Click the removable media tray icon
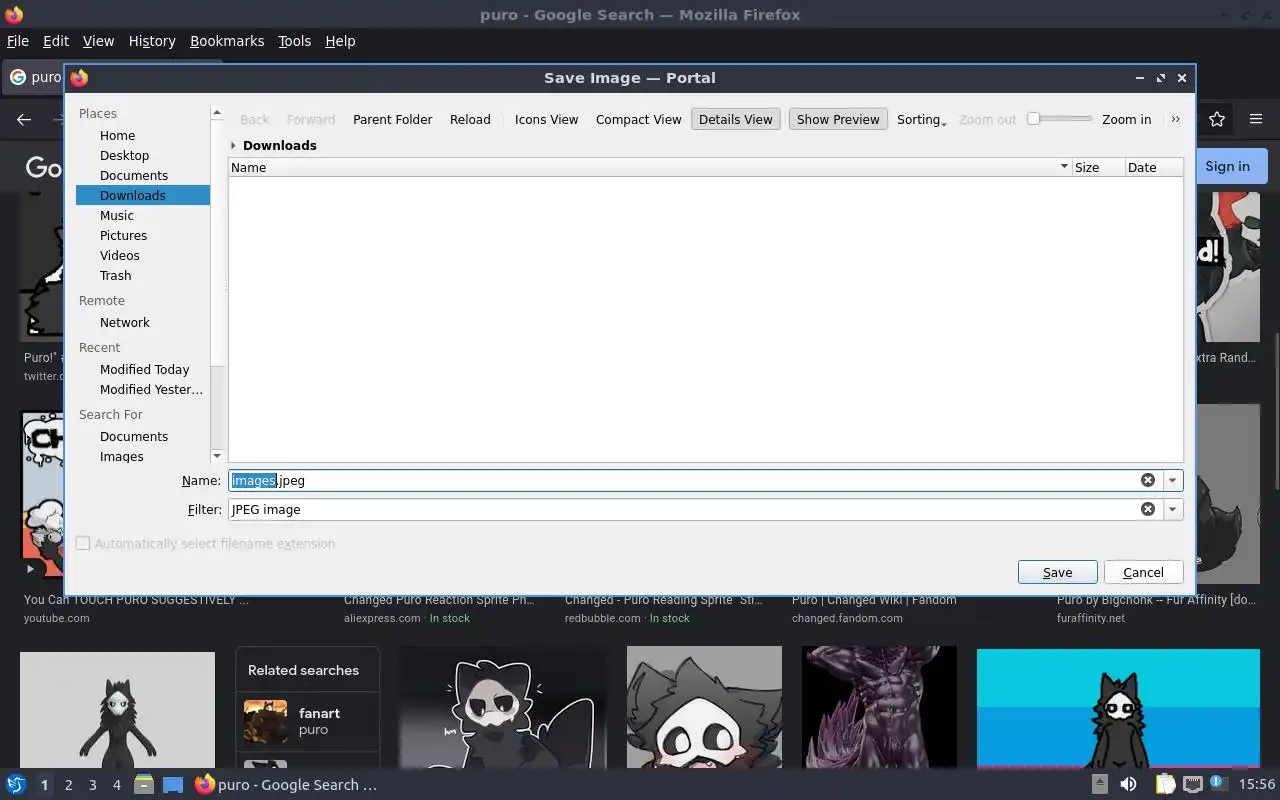This screenshot has width=1280, height=800. click(1099, 784)
